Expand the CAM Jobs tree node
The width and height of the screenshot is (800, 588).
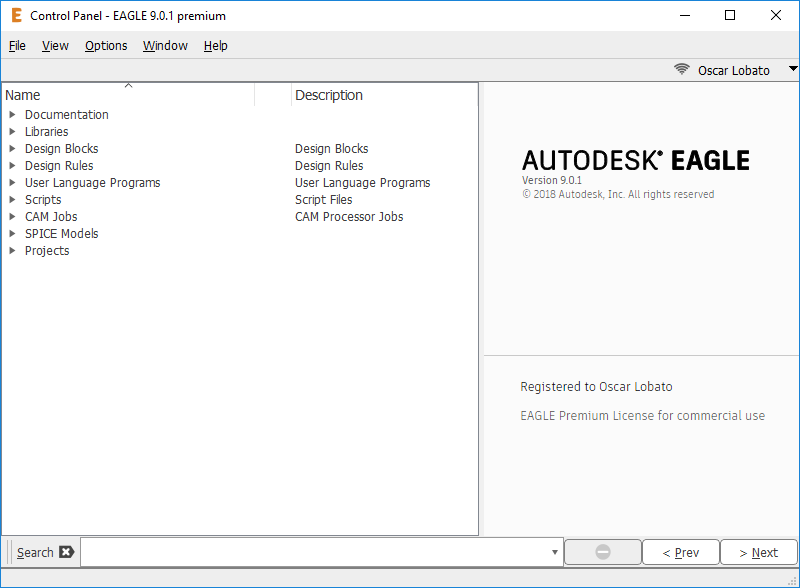coord(12,217)
